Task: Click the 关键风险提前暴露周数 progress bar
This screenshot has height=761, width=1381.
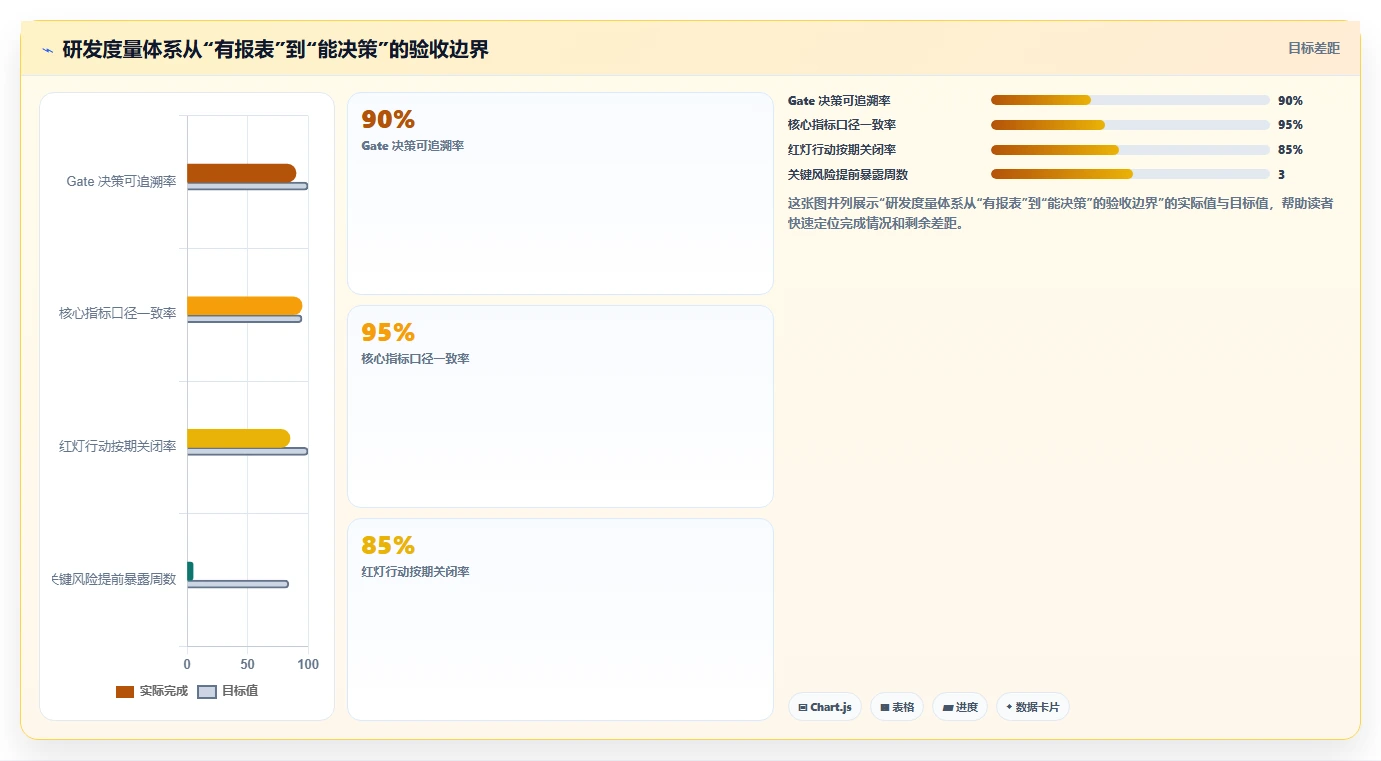Action: pyautogui.click(x=1130, y=174)
